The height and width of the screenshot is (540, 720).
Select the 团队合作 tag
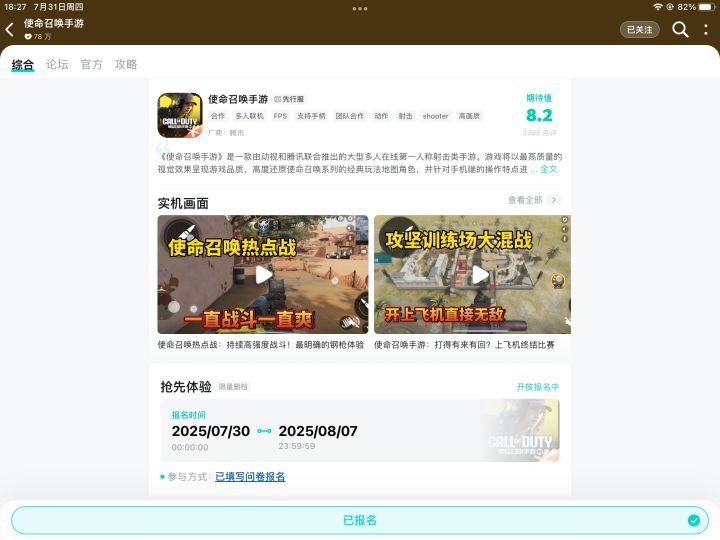coord(349,116)
